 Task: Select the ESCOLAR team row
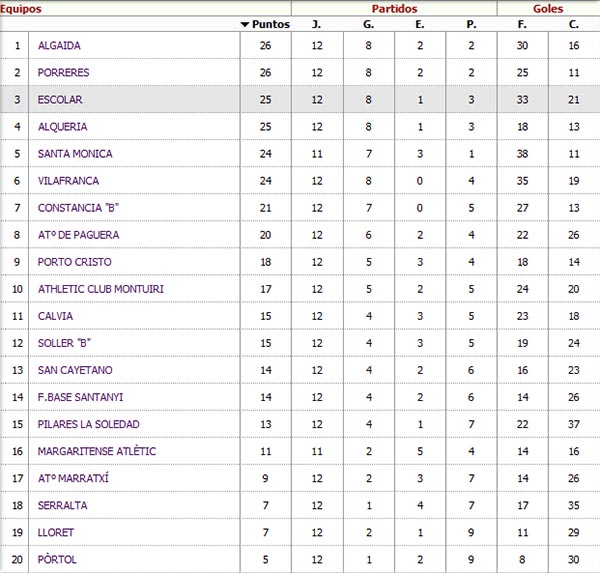tap(300, 100)
